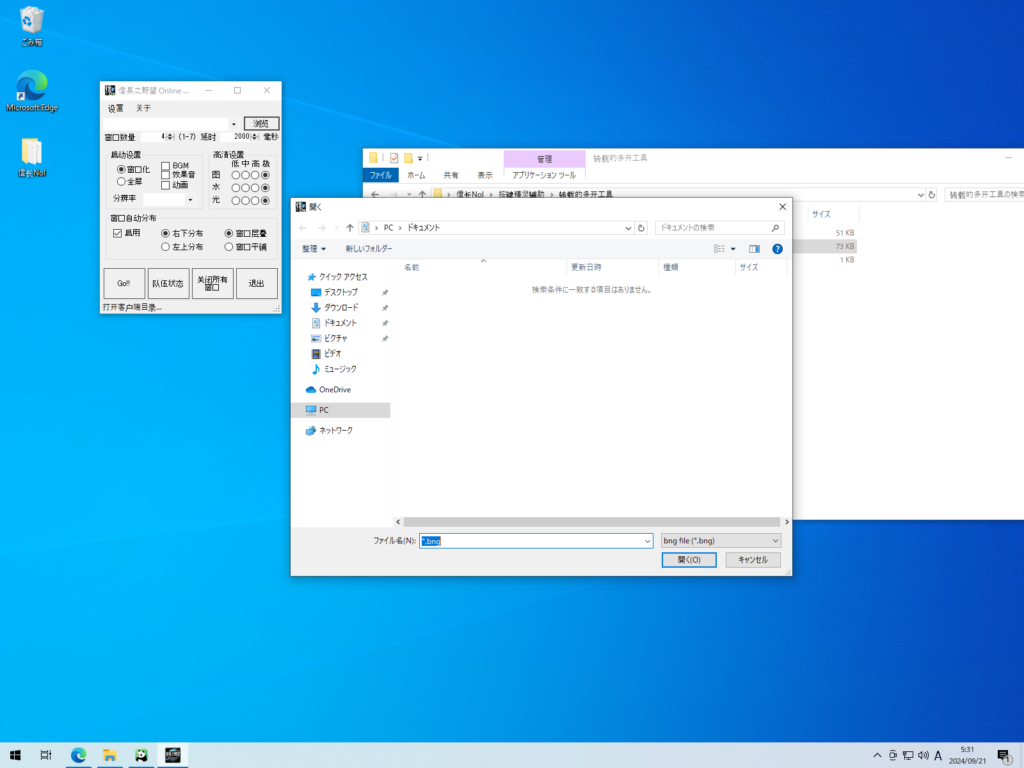
Task: Open File Explorer from the taskbar
Action: (111, 755)
